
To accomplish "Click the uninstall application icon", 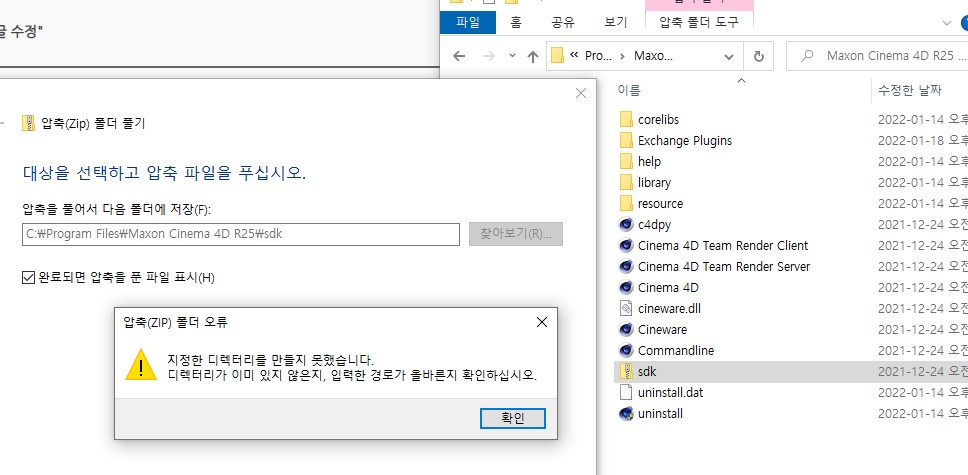I will coord(626,413).
